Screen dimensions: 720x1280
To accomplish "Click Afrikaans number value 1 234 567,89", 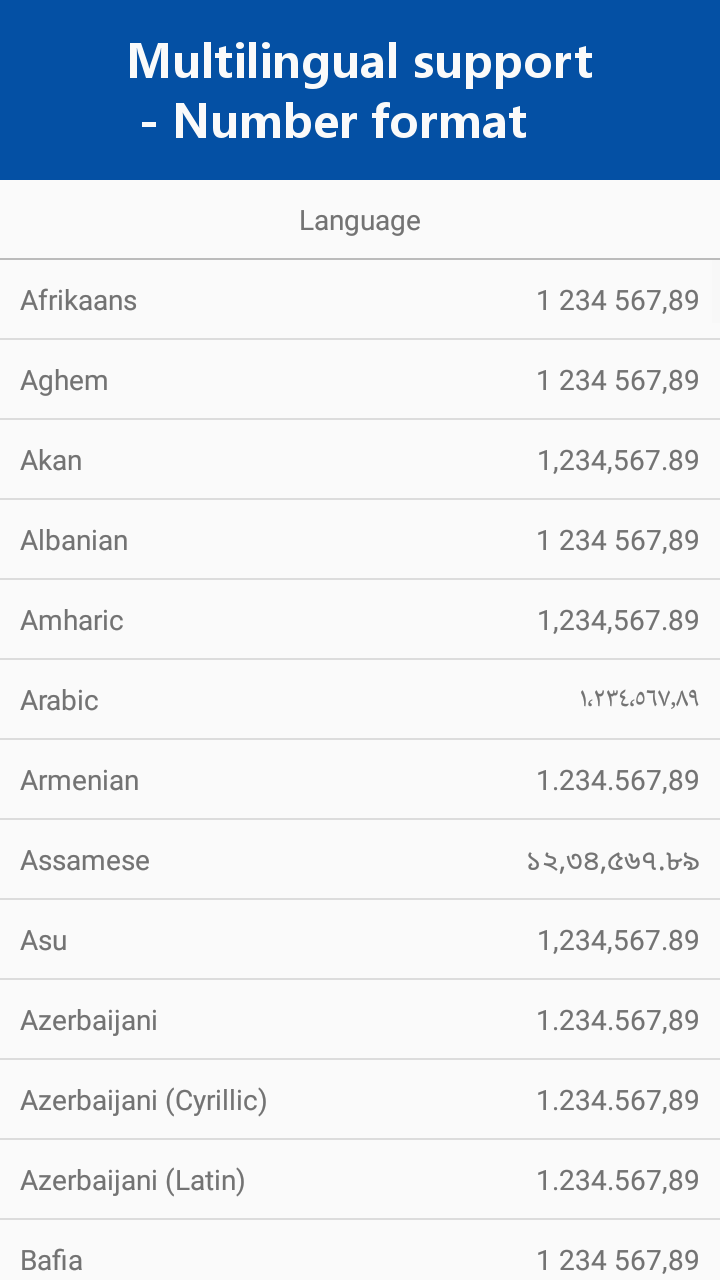I will coord(618,300).
